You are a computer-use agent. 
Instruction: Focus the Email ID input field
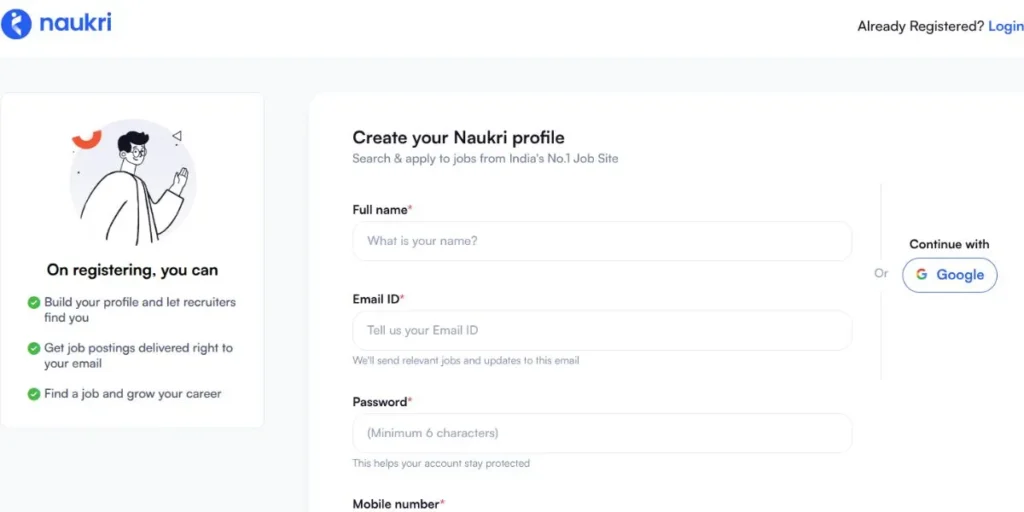tap(602, 330)
